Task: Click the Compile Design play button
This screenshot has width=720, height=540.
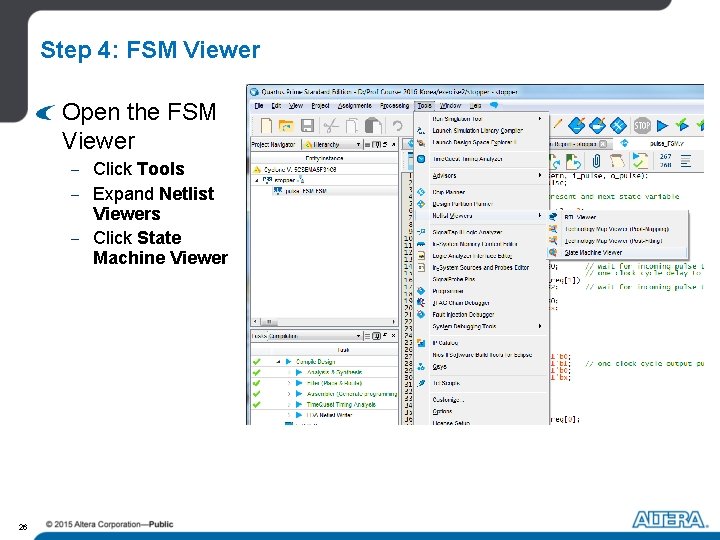Action: pos(288,362)
